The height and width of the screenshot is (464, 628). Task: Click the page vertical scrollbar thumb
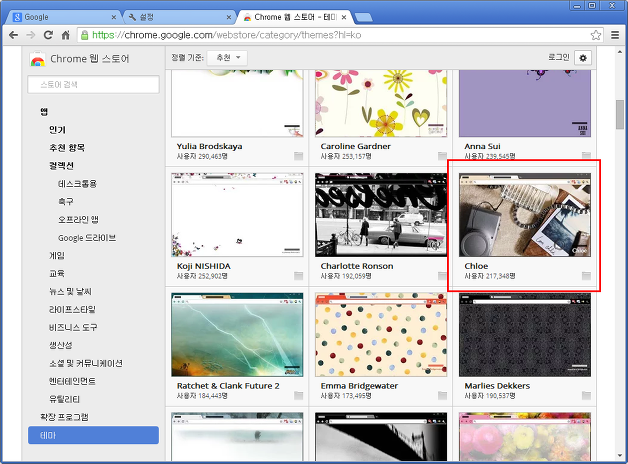click(620, 114)
